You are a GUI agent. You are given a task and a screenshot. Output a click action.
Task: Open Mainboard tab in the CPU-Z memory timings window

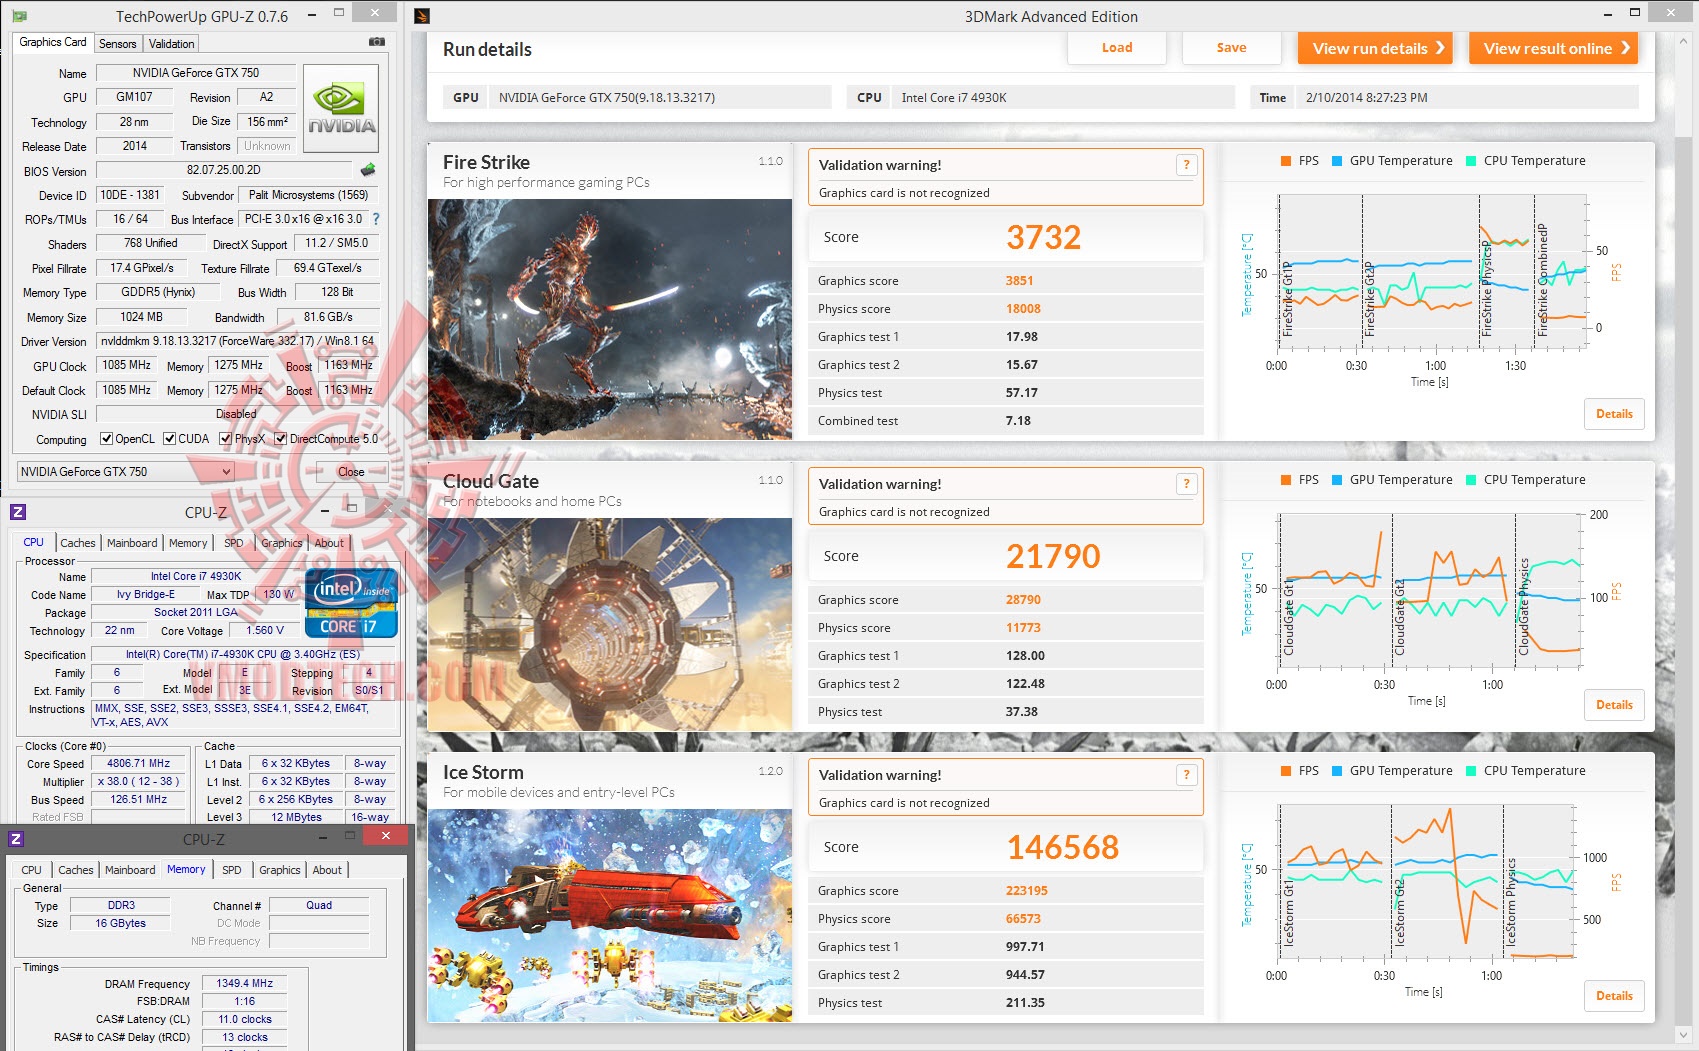pos(130,870)
